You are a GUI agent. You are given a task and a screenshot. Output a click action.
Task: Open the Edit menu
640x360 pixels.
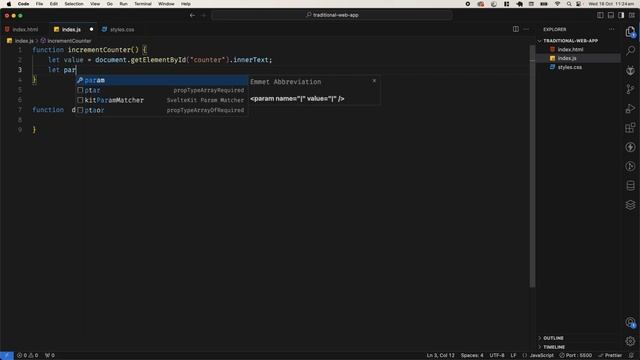[x=53, y=4]
